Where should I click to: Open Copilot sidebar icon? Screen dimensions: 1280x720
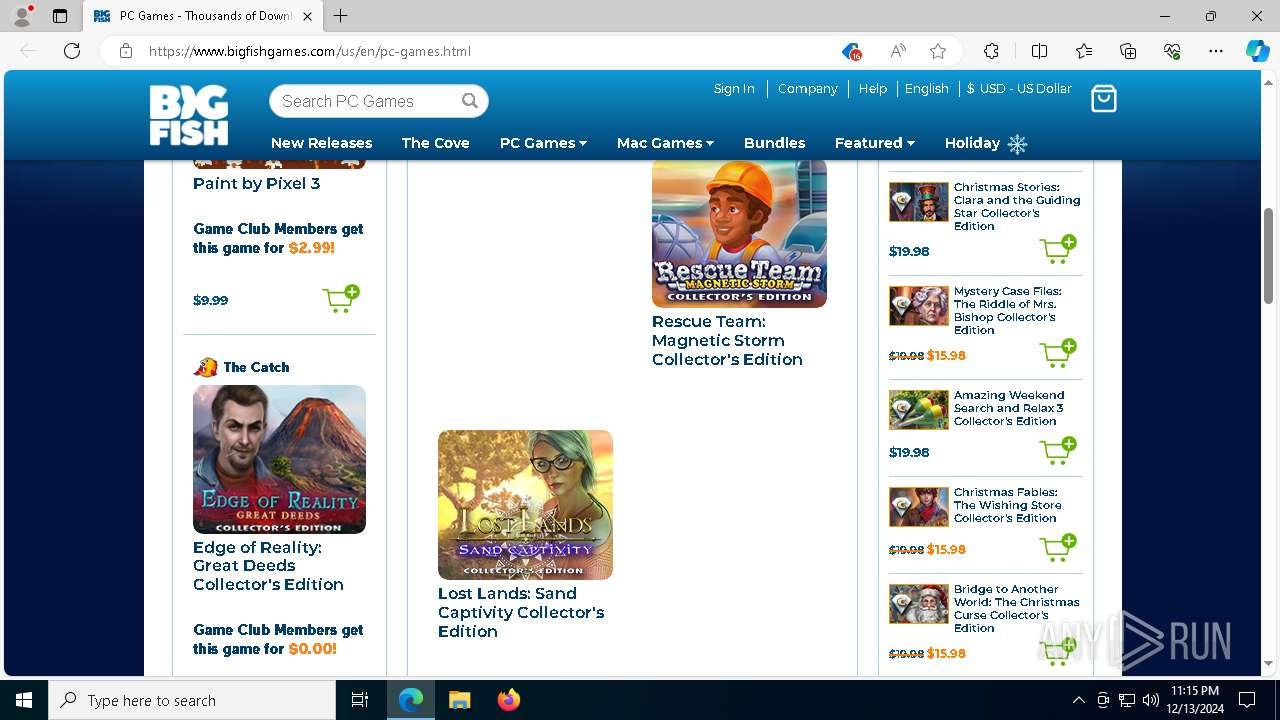pyautogui.click(x=1257, y=51)
